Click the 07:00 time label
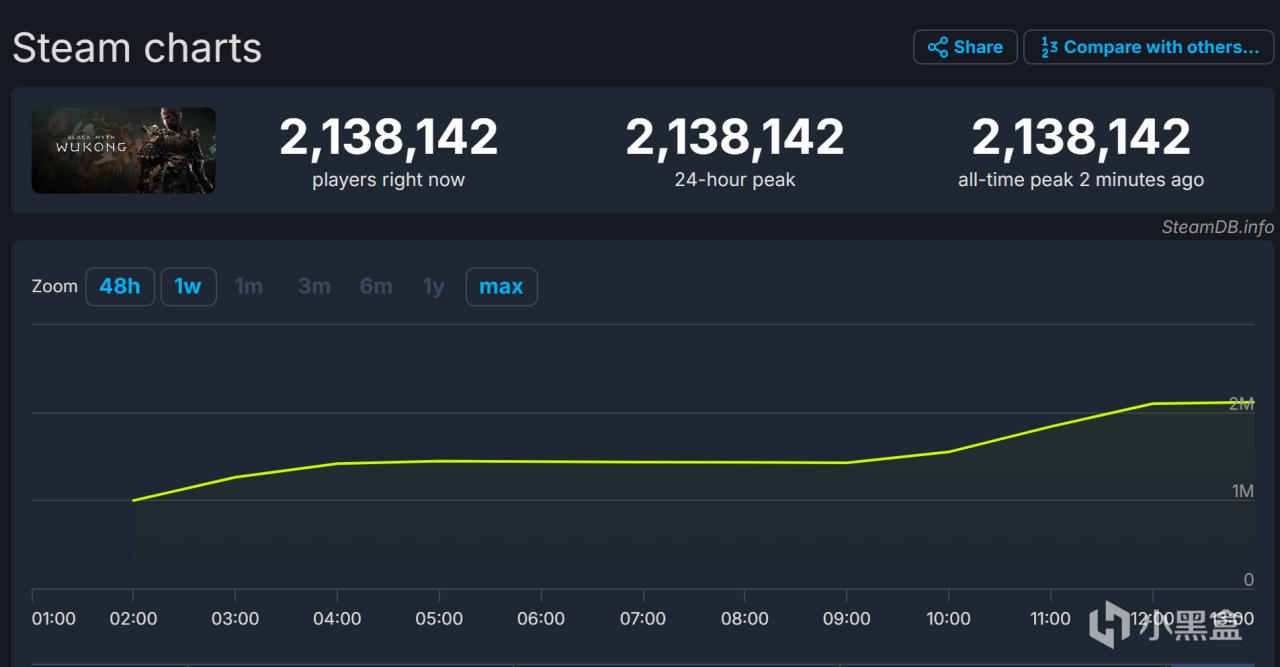 (643, 618)
